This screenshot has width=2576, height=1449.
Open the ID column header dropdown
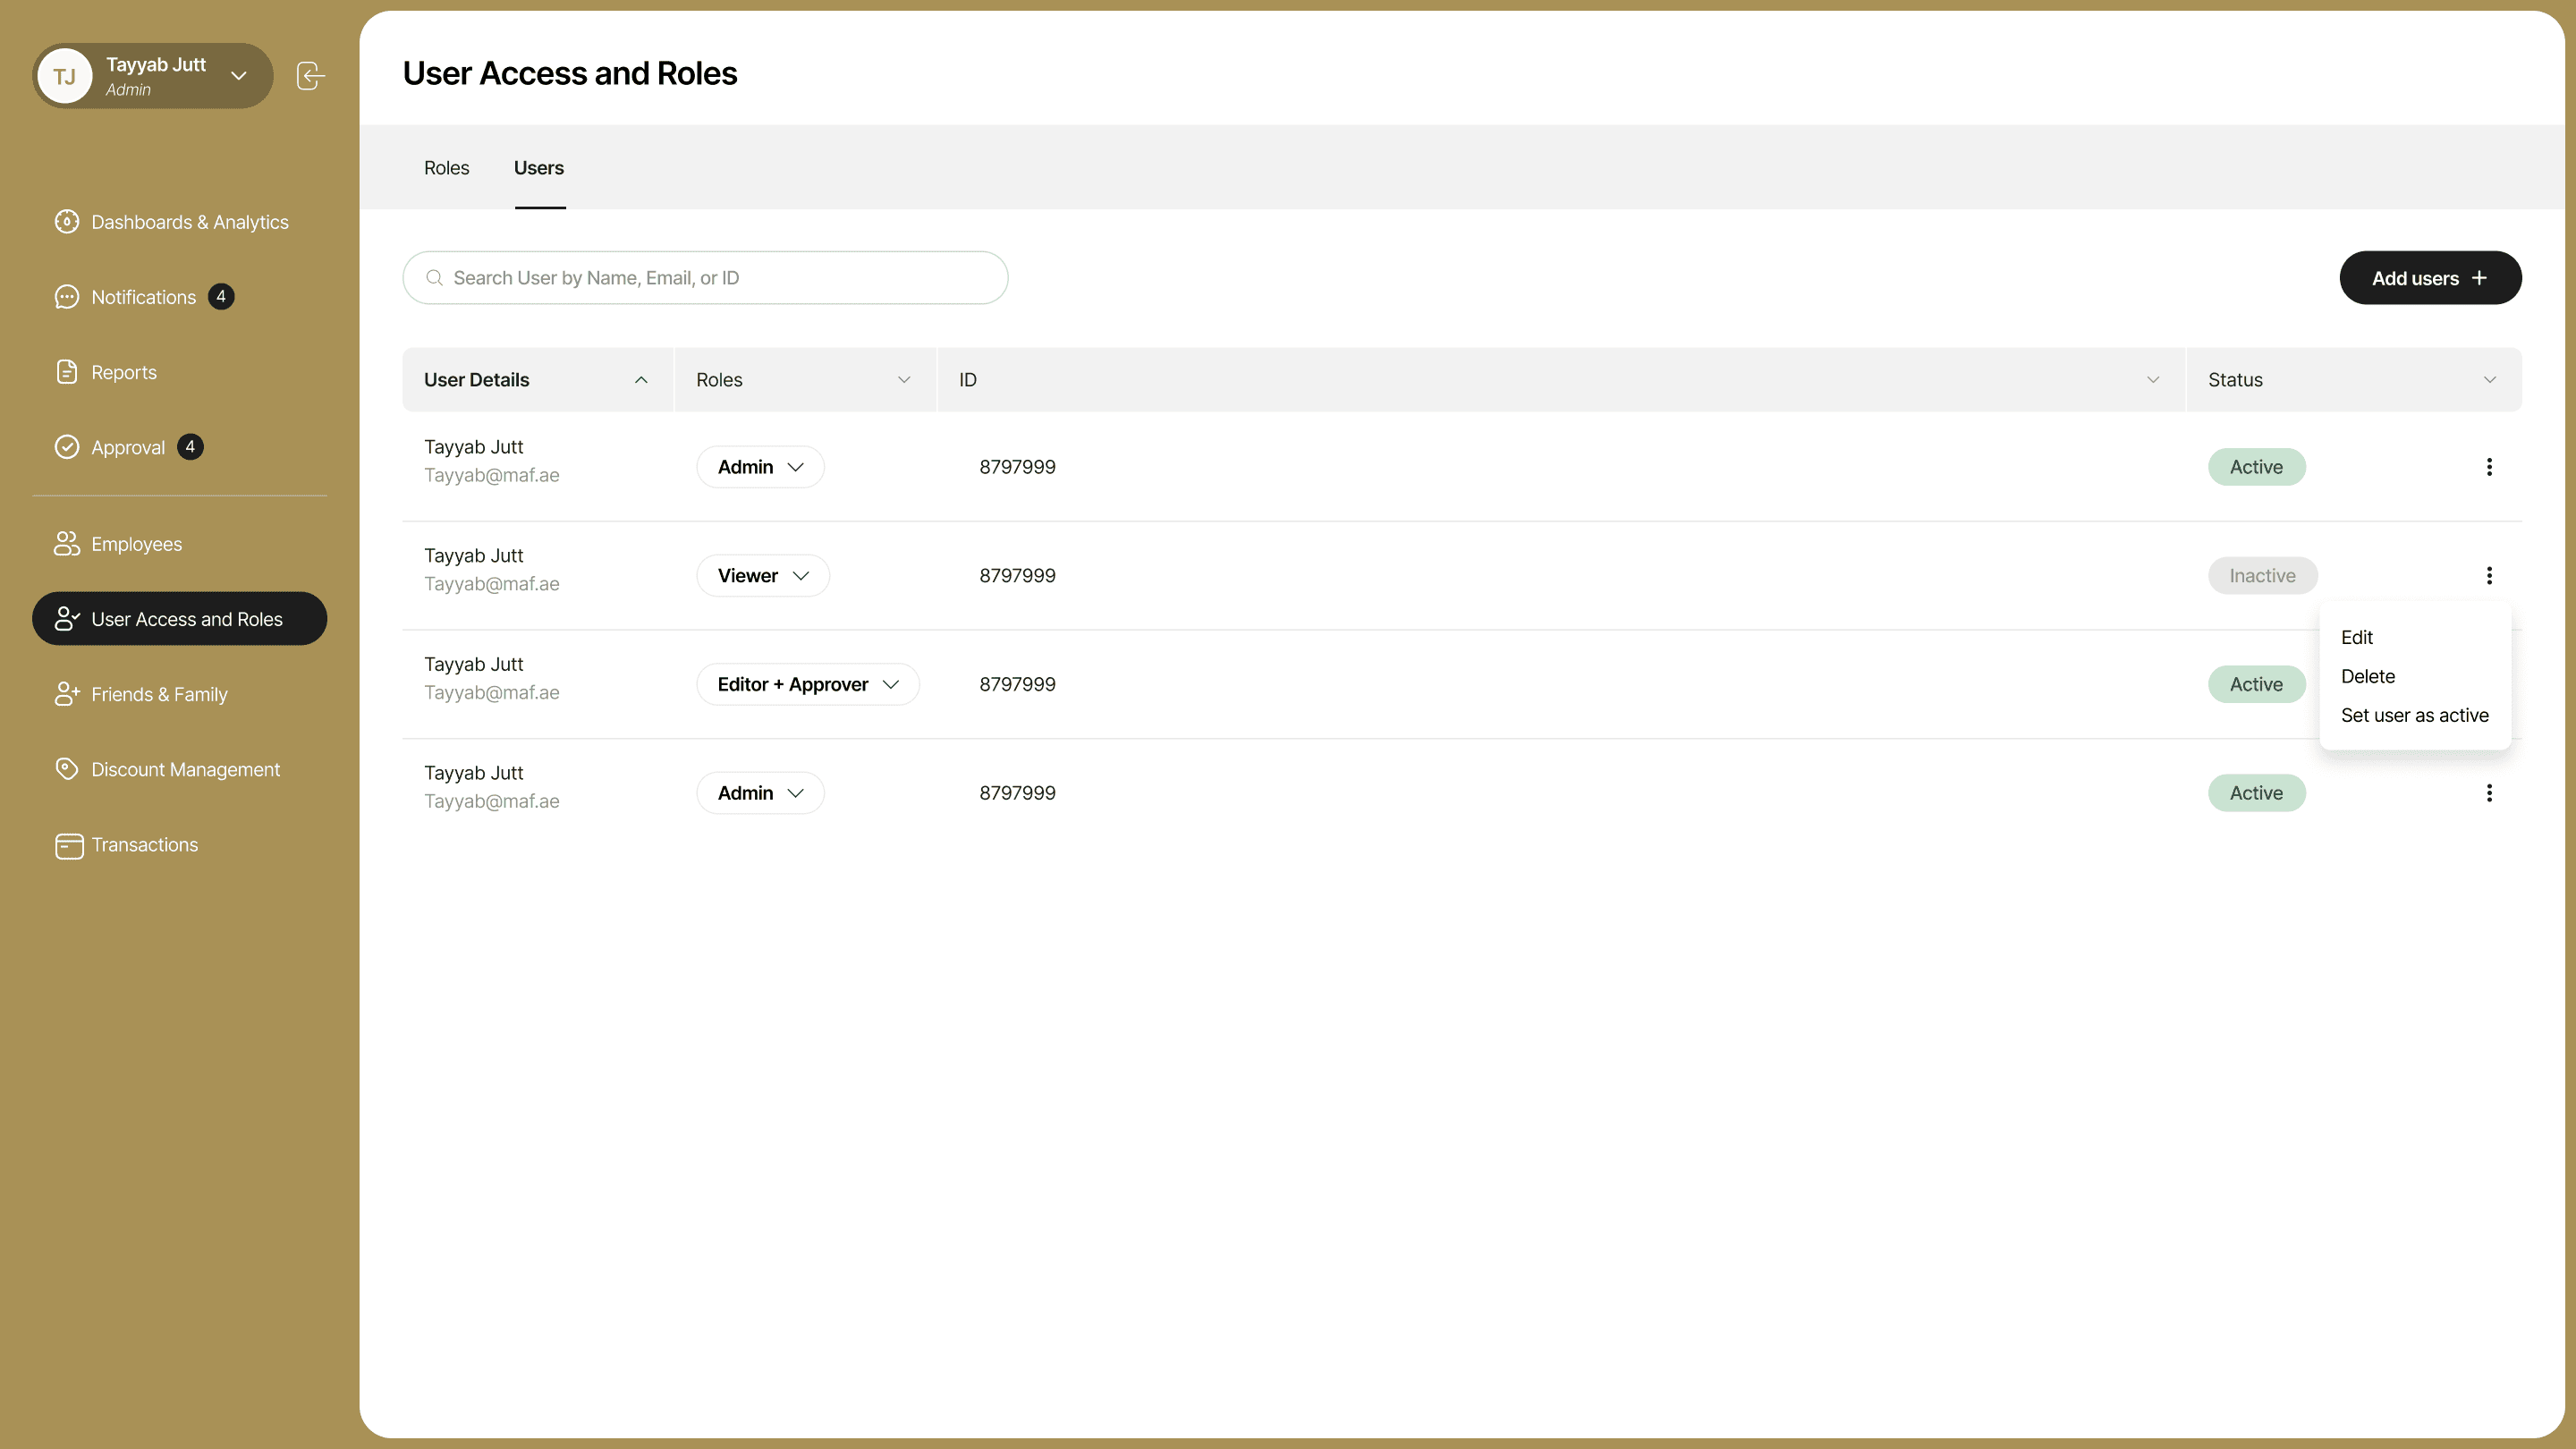pos(2153,380)
